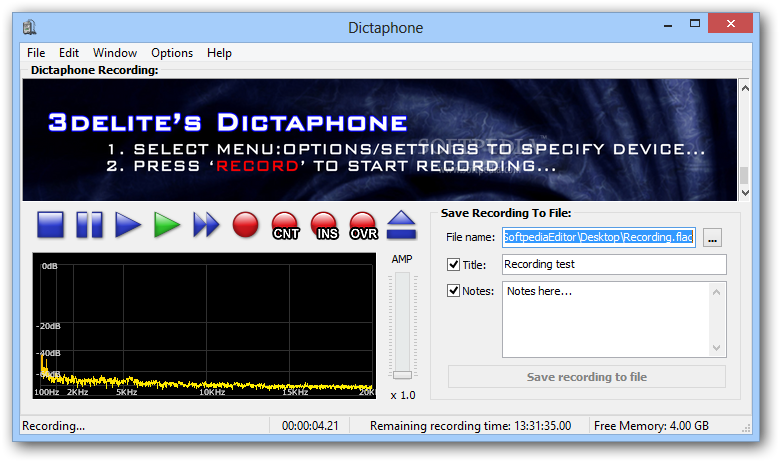Maximize the Dictaphone window
Viewport: 780px width, 462px height.
point(695,23)
